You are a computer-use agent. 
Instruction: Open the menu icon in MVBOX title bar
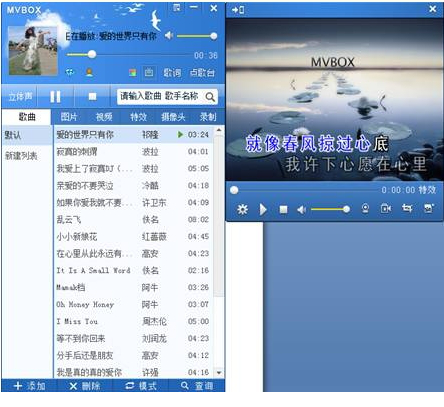click(177, 8)
